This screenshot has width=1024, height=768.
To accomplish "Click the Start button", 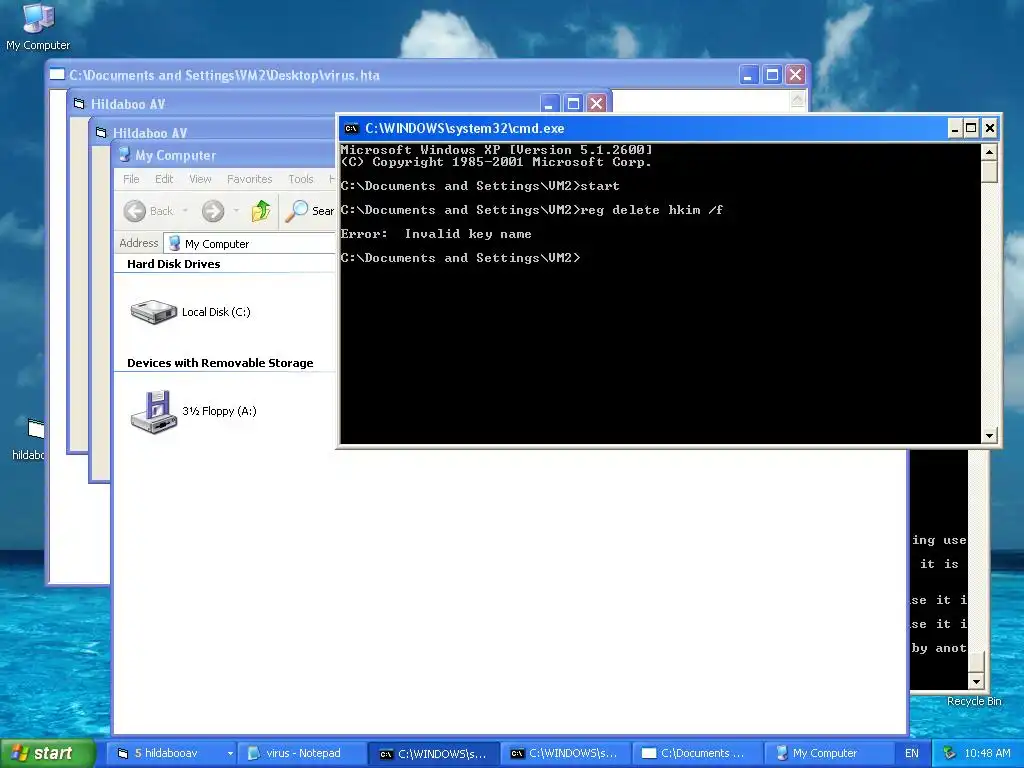I will [47, 753].
